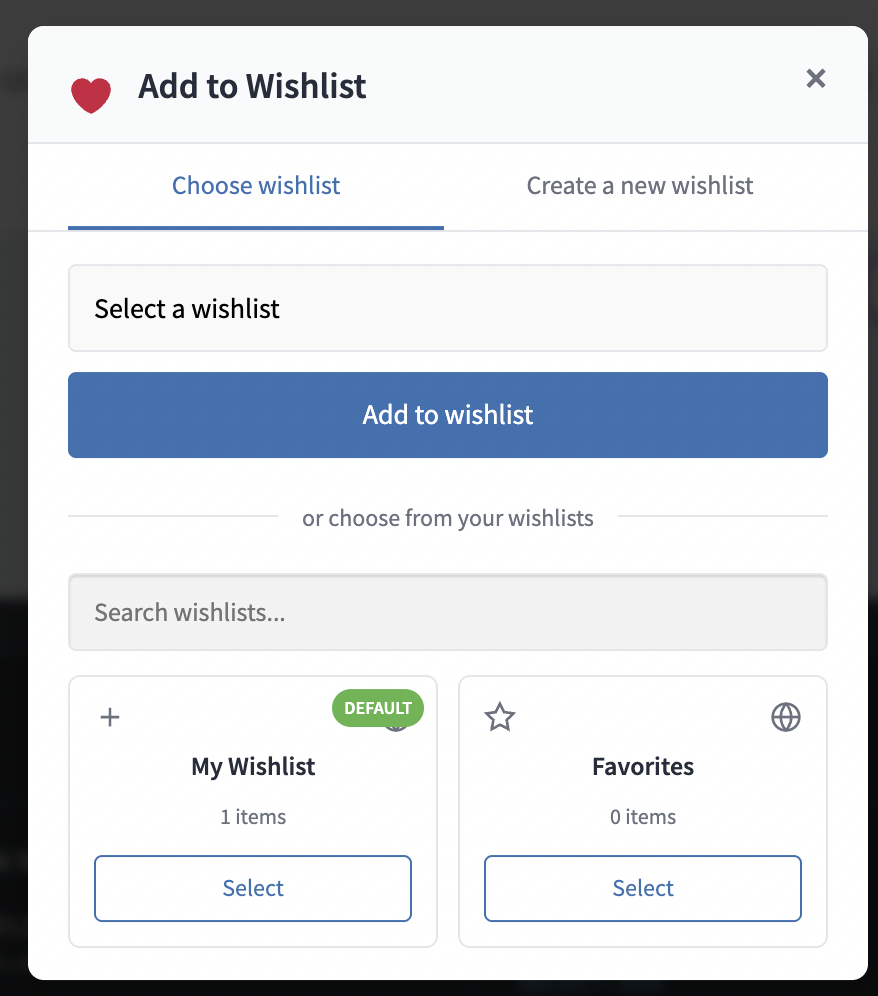The height and width of the screenshot is (996, 878).
Task: Click the plus icon on My Wishlist card
Action: 109,717
